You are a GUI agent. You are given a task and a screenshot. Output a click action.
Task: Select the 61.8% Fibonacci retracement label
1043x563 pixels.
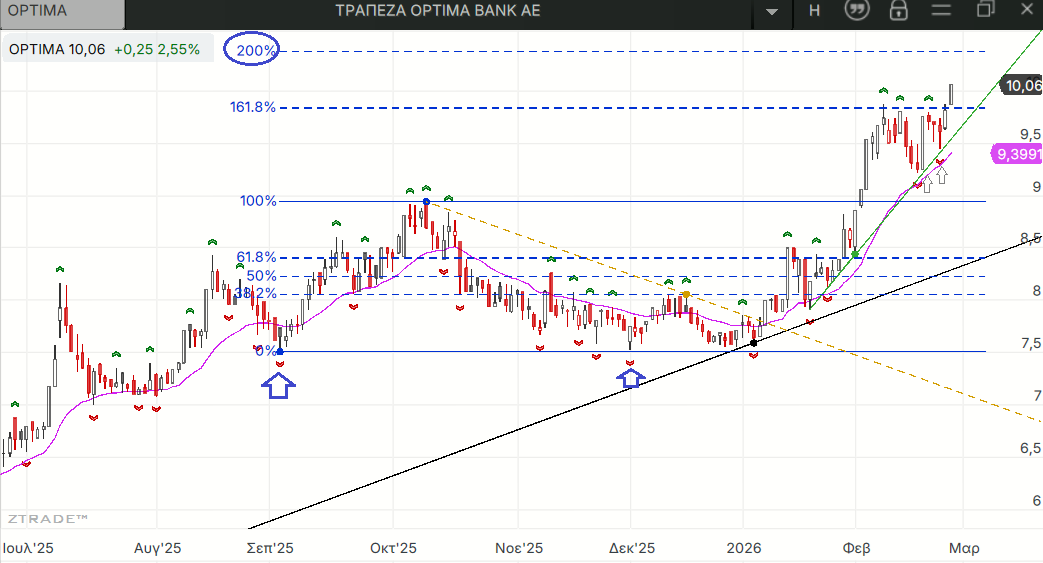click(256, 257)
